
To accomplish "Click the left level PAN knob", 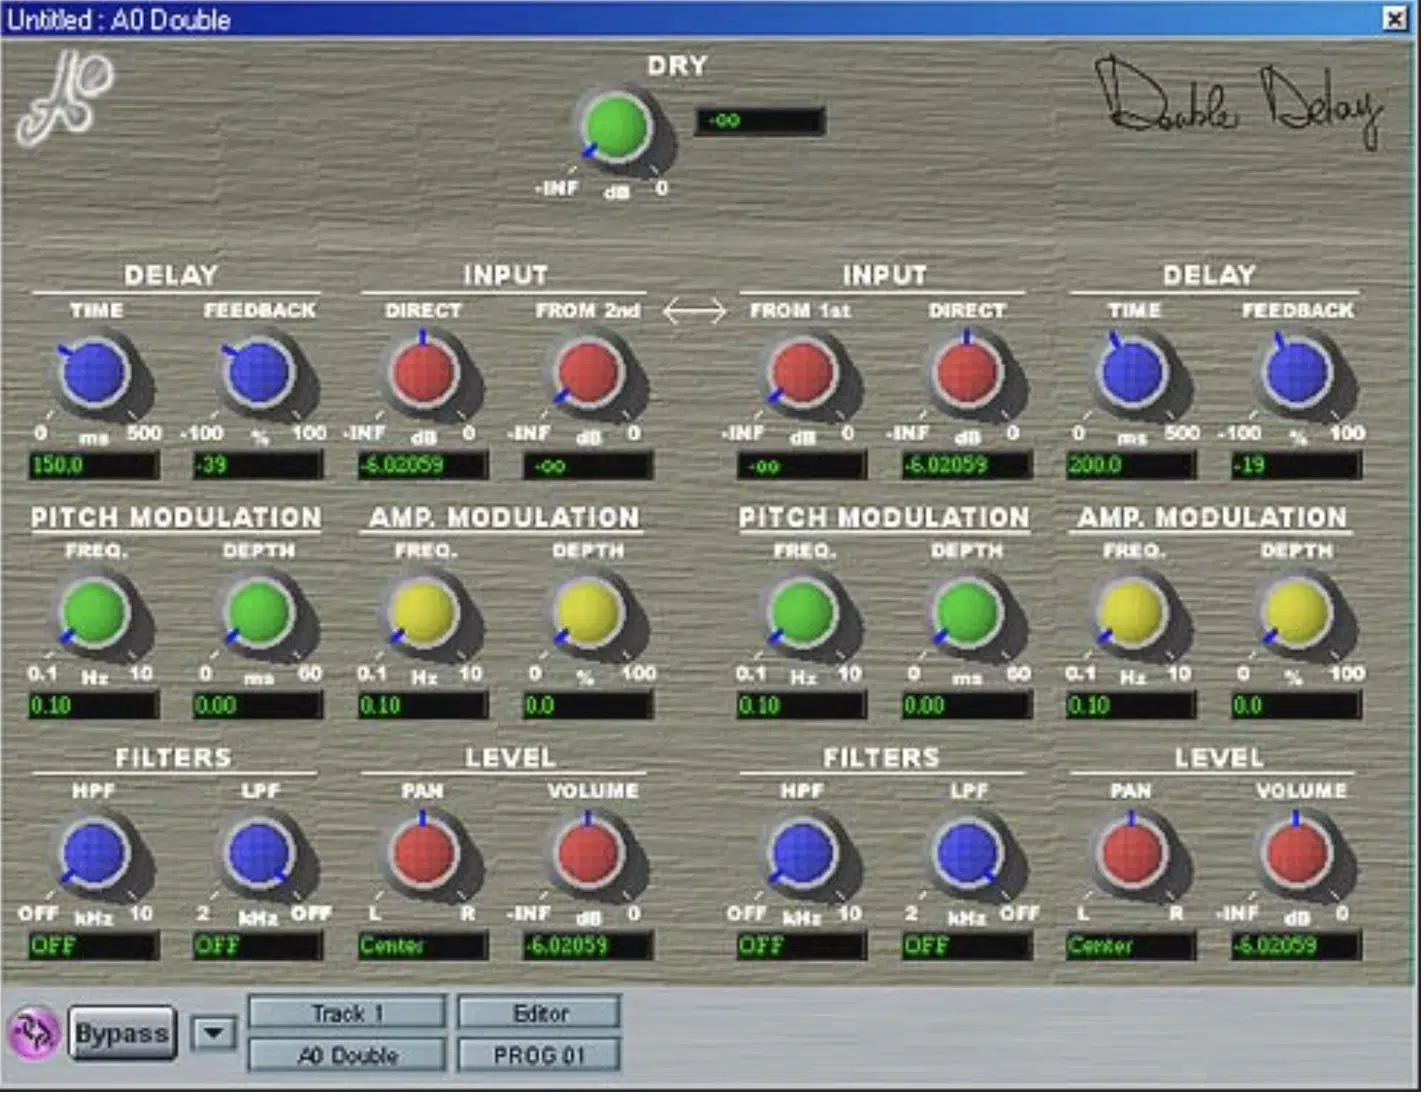I will (x=423, y=854).
